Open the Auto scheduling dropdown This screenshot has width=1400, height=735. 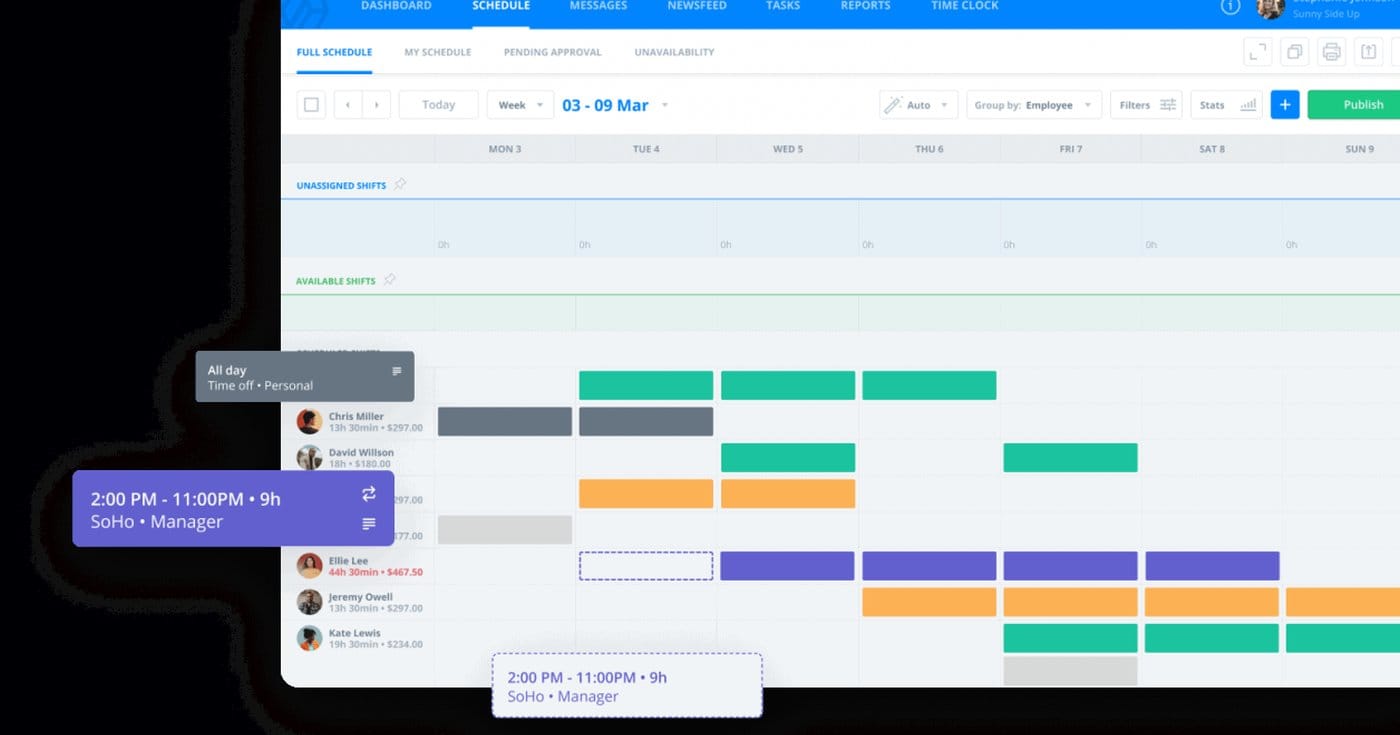pyautogui.click(x=919, y=105)
